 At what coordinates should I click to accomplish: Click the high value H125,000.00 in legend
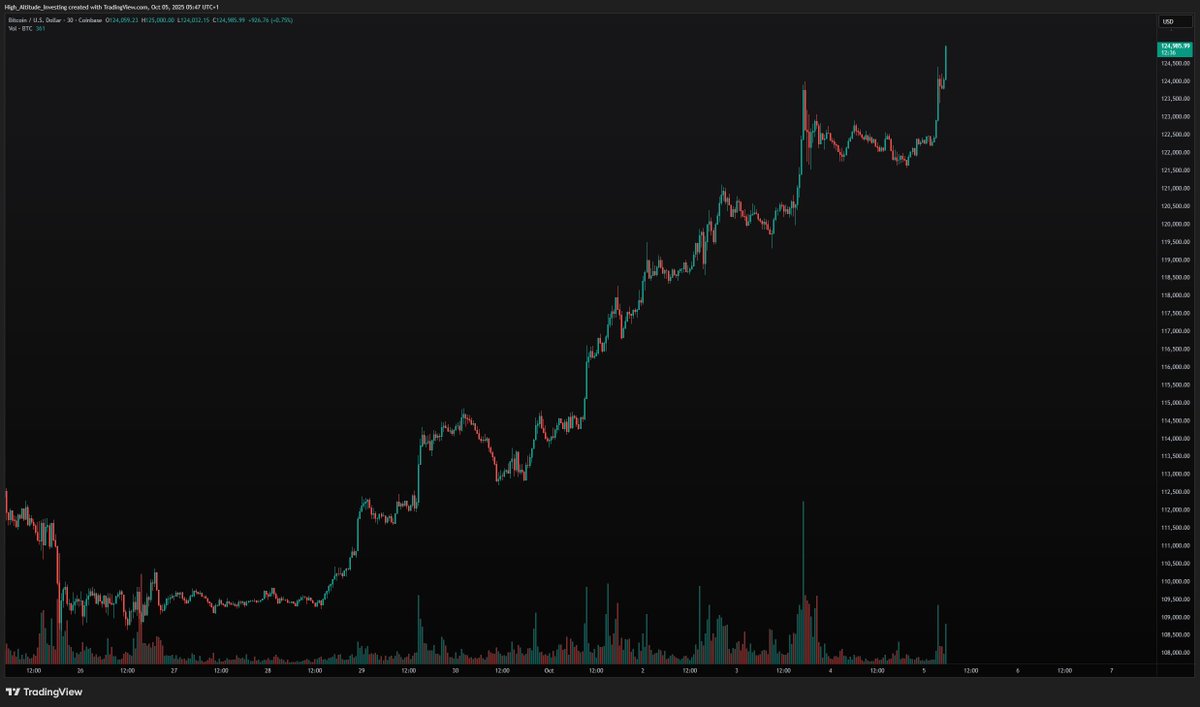pos(159,20)
